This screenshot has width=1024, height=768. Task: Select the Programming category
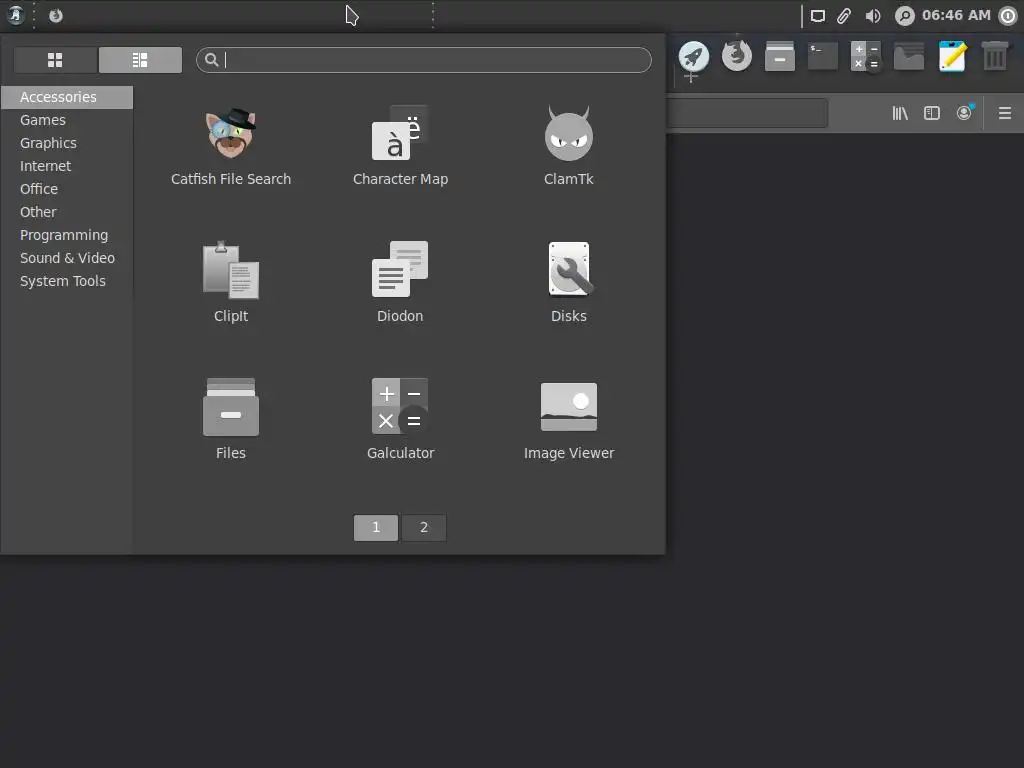tap(67, 235)
